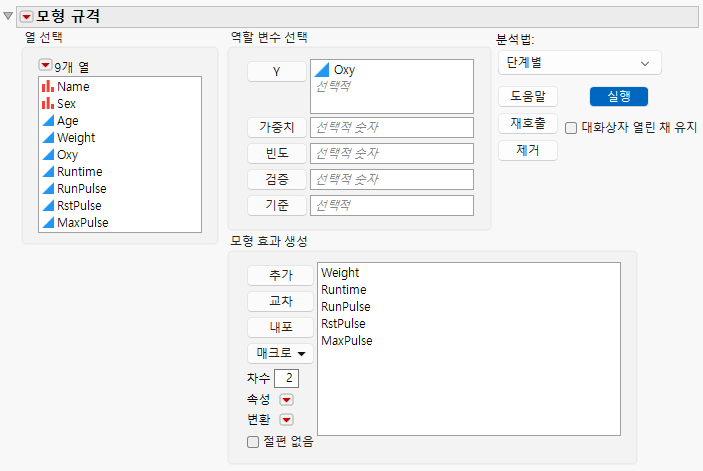Click the continuous icon beside Oxy in column list
This screenshot has width=703, height=471.
click(48, 155)
